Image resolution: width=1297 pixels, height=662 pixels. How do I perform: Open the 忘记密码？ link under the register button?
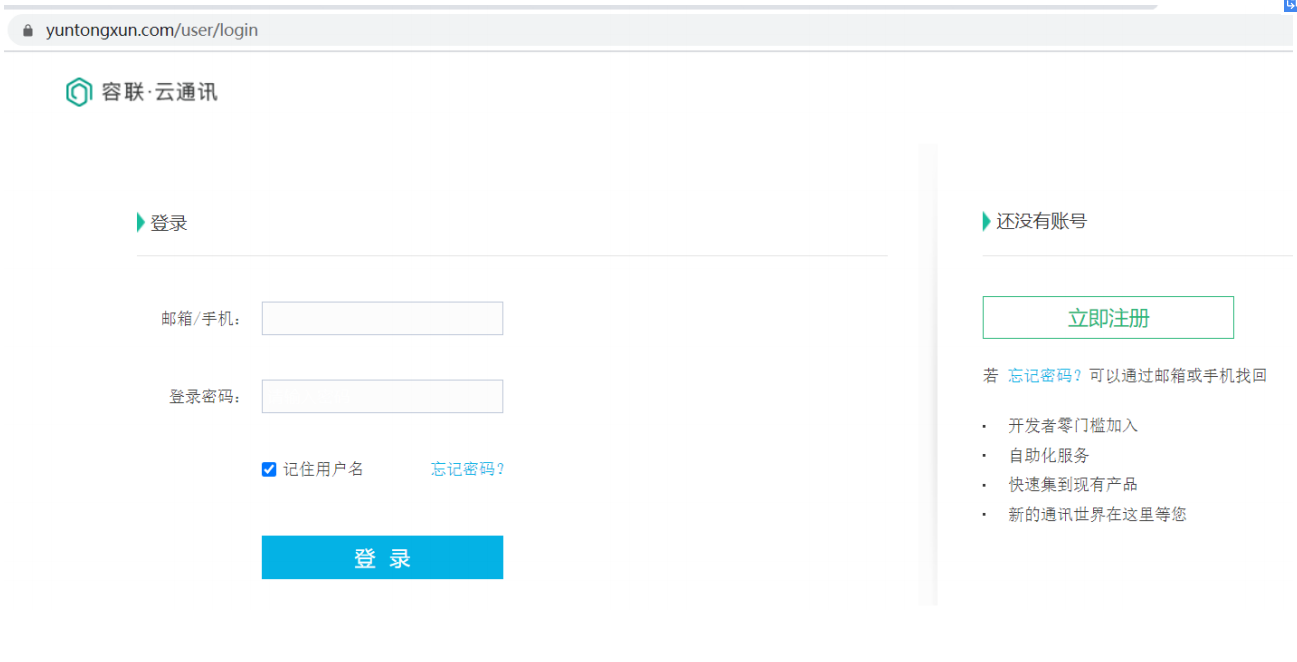click(1045, 376)
